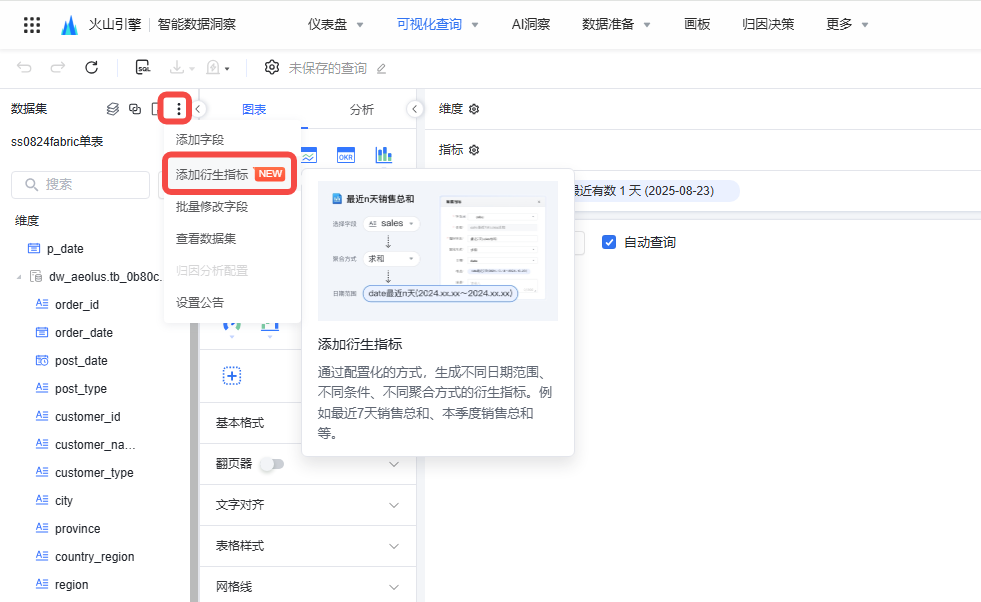
Task: Select 添加字段 from the menu
Action: click(x=200, y=140)
